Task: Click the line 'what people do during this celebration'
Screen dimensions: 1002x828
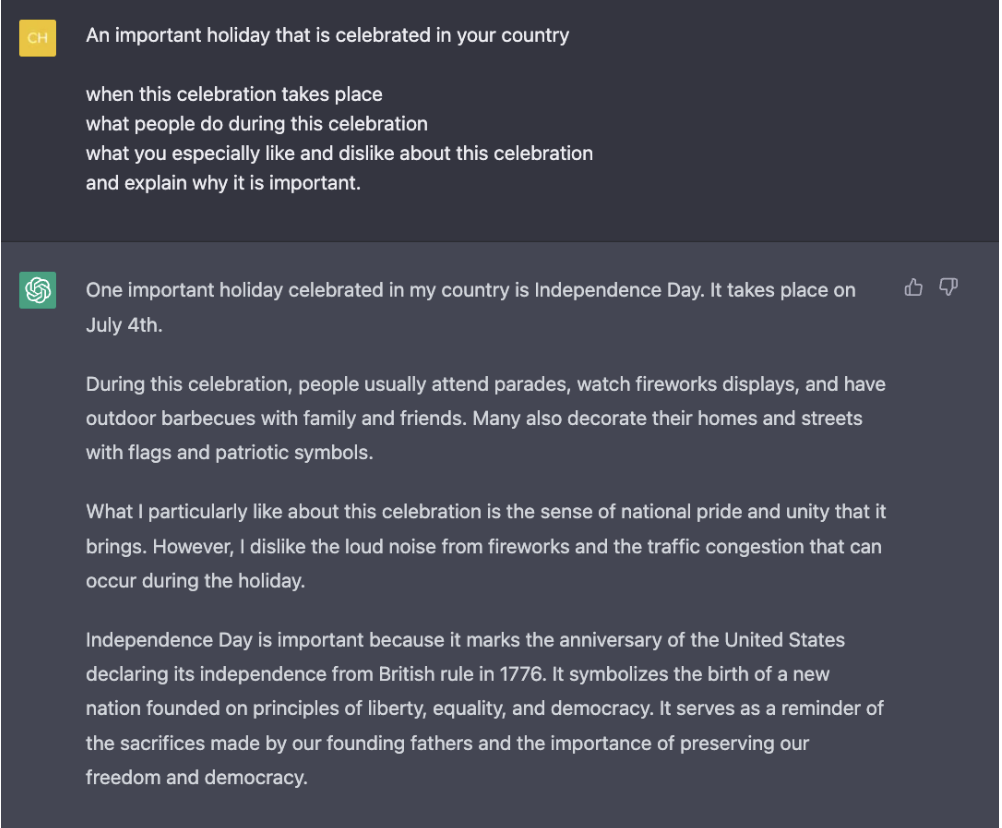Action: [x=256, y=125]
